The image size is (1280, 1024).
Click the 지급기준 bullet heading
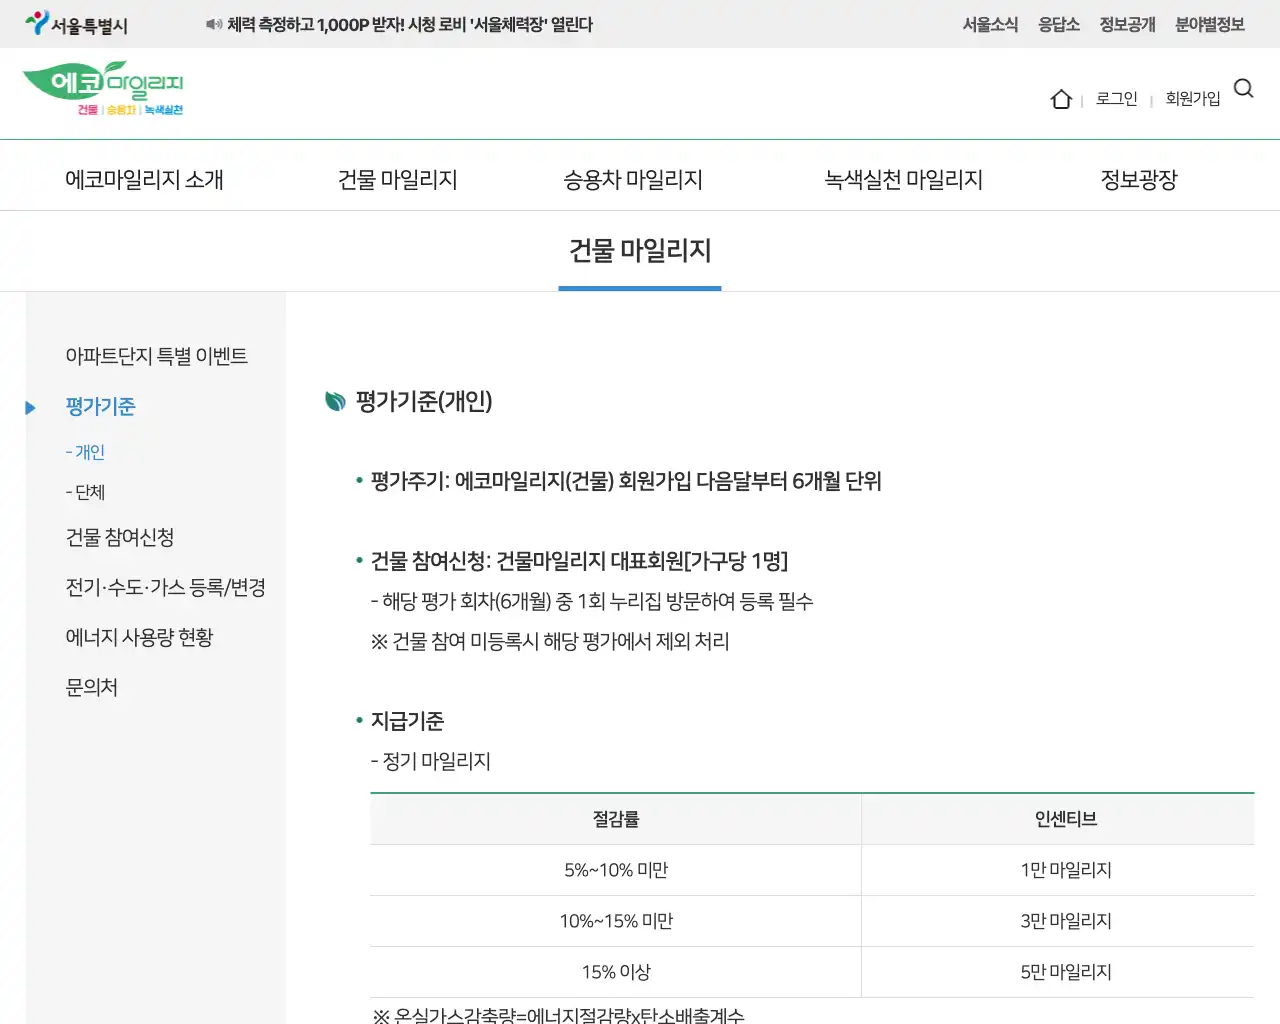click(x=407, y=721)
